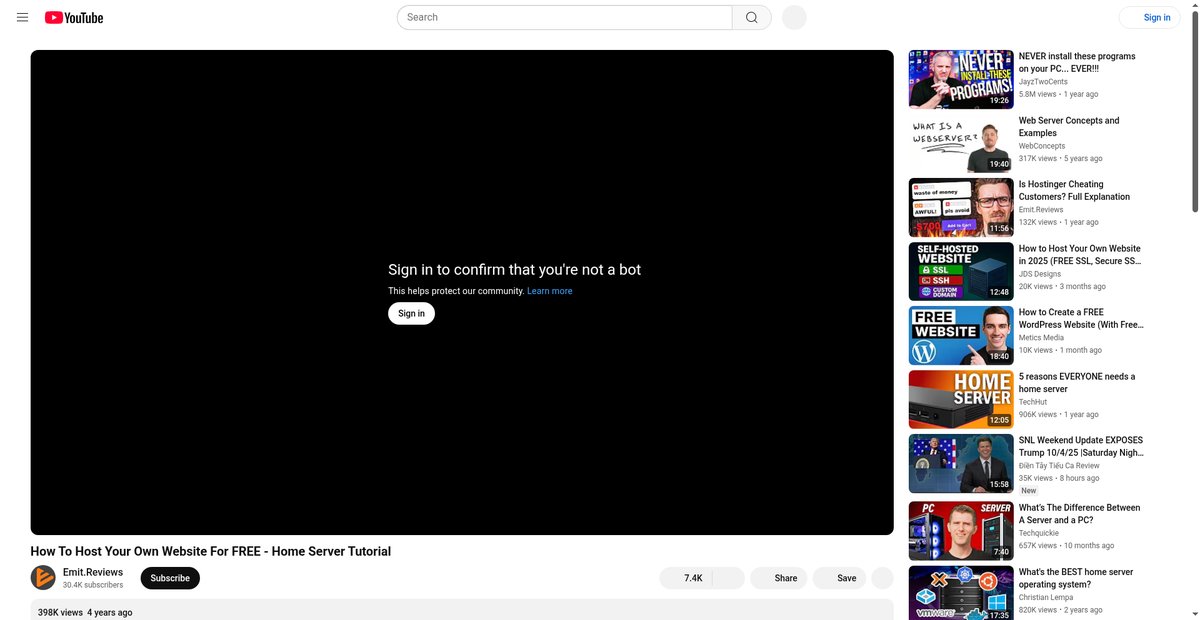Open the Emit.Reviews channel name under the video
The image size is (1200, 620).
click(x=93, y=572)
